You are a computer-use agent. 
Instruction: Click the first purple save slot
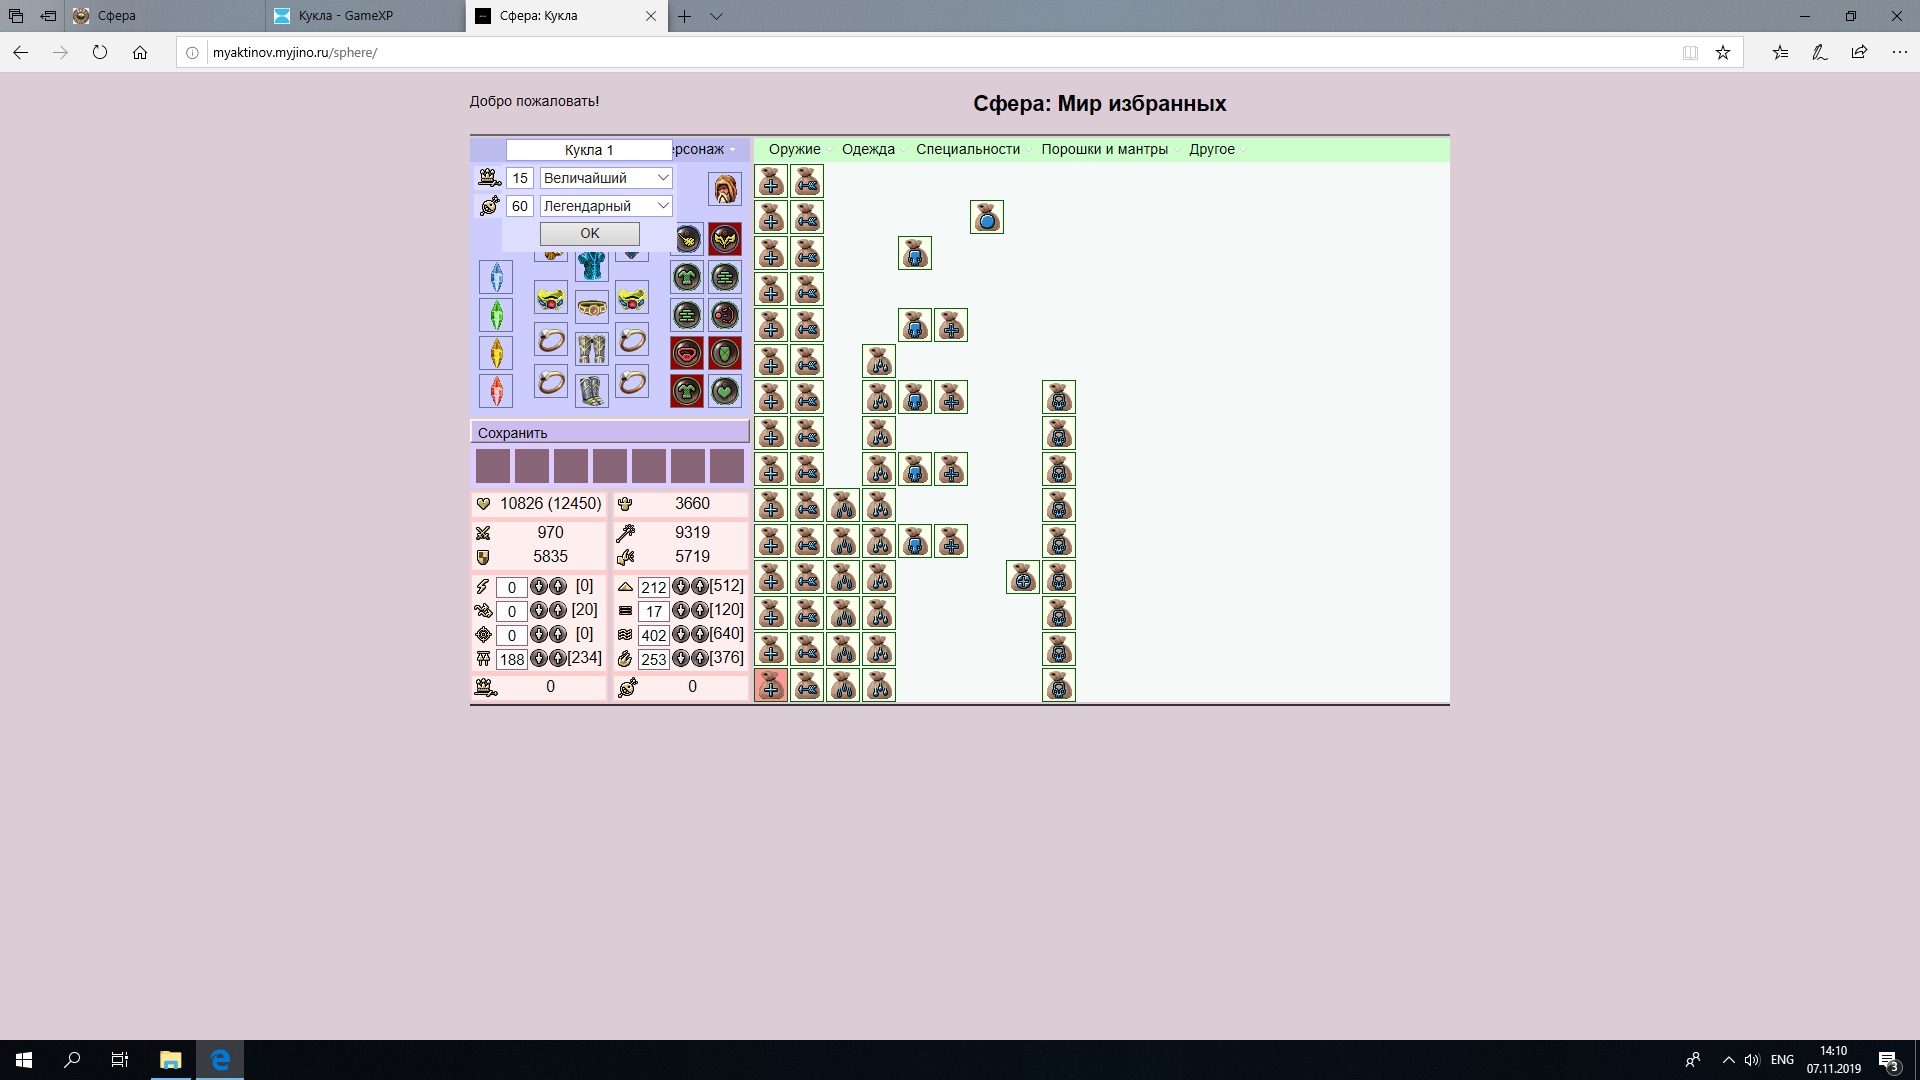tap(493, 466)
